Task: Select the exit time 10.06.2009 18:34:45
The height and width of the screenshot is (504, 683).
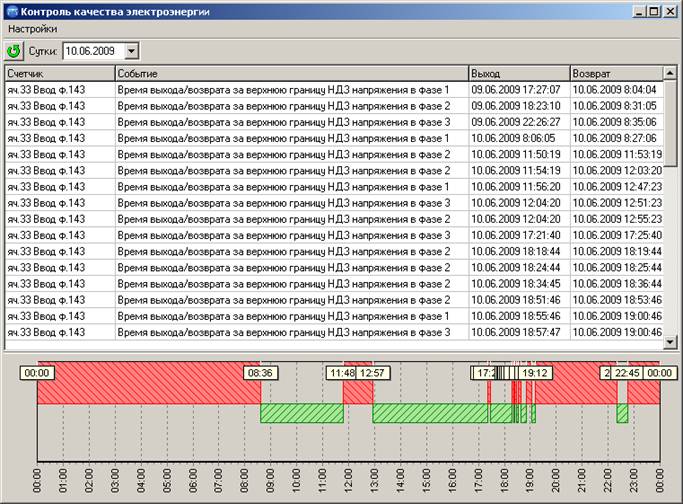Action: (516, 284)
